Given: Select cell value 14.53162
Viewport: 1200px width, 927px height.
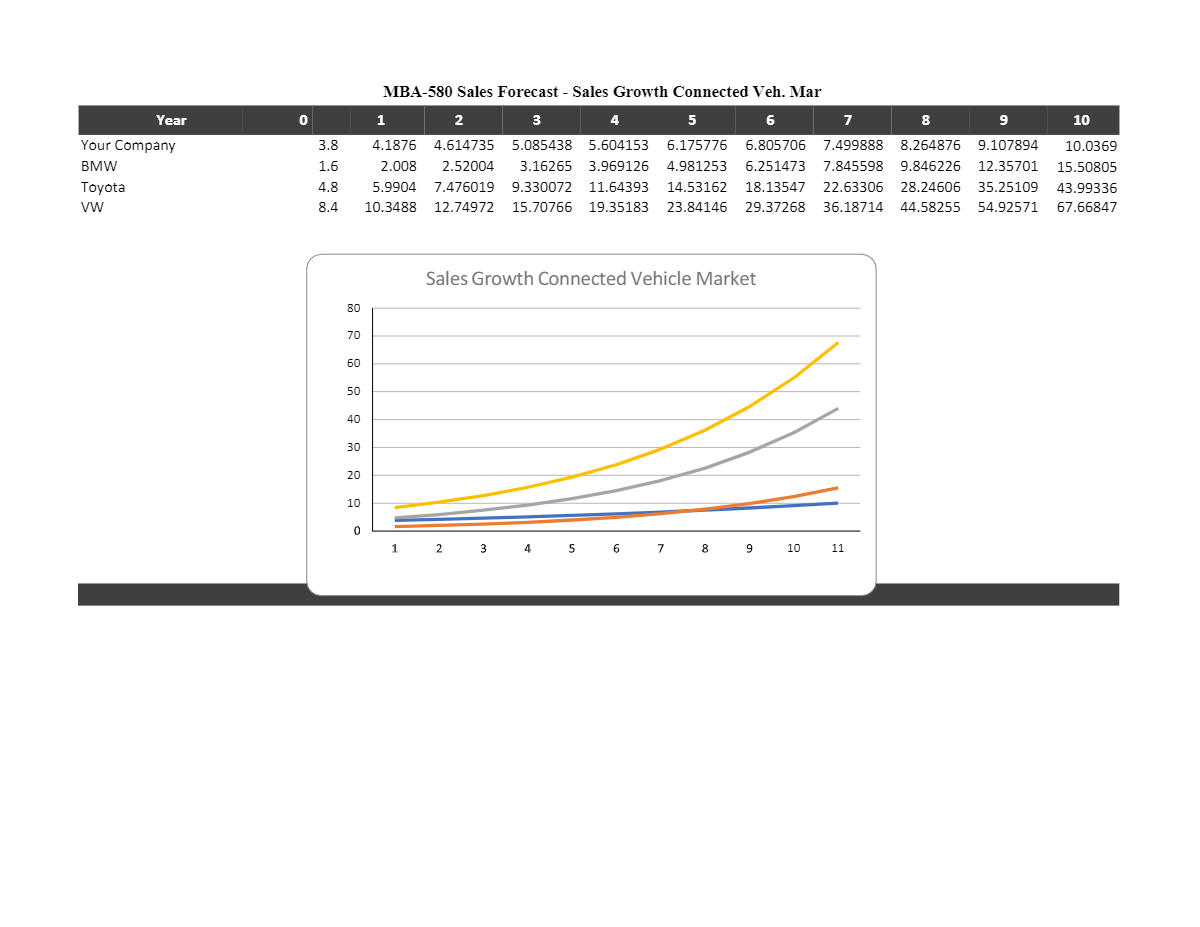Looking at the screenshot, I should coord(697,187).
